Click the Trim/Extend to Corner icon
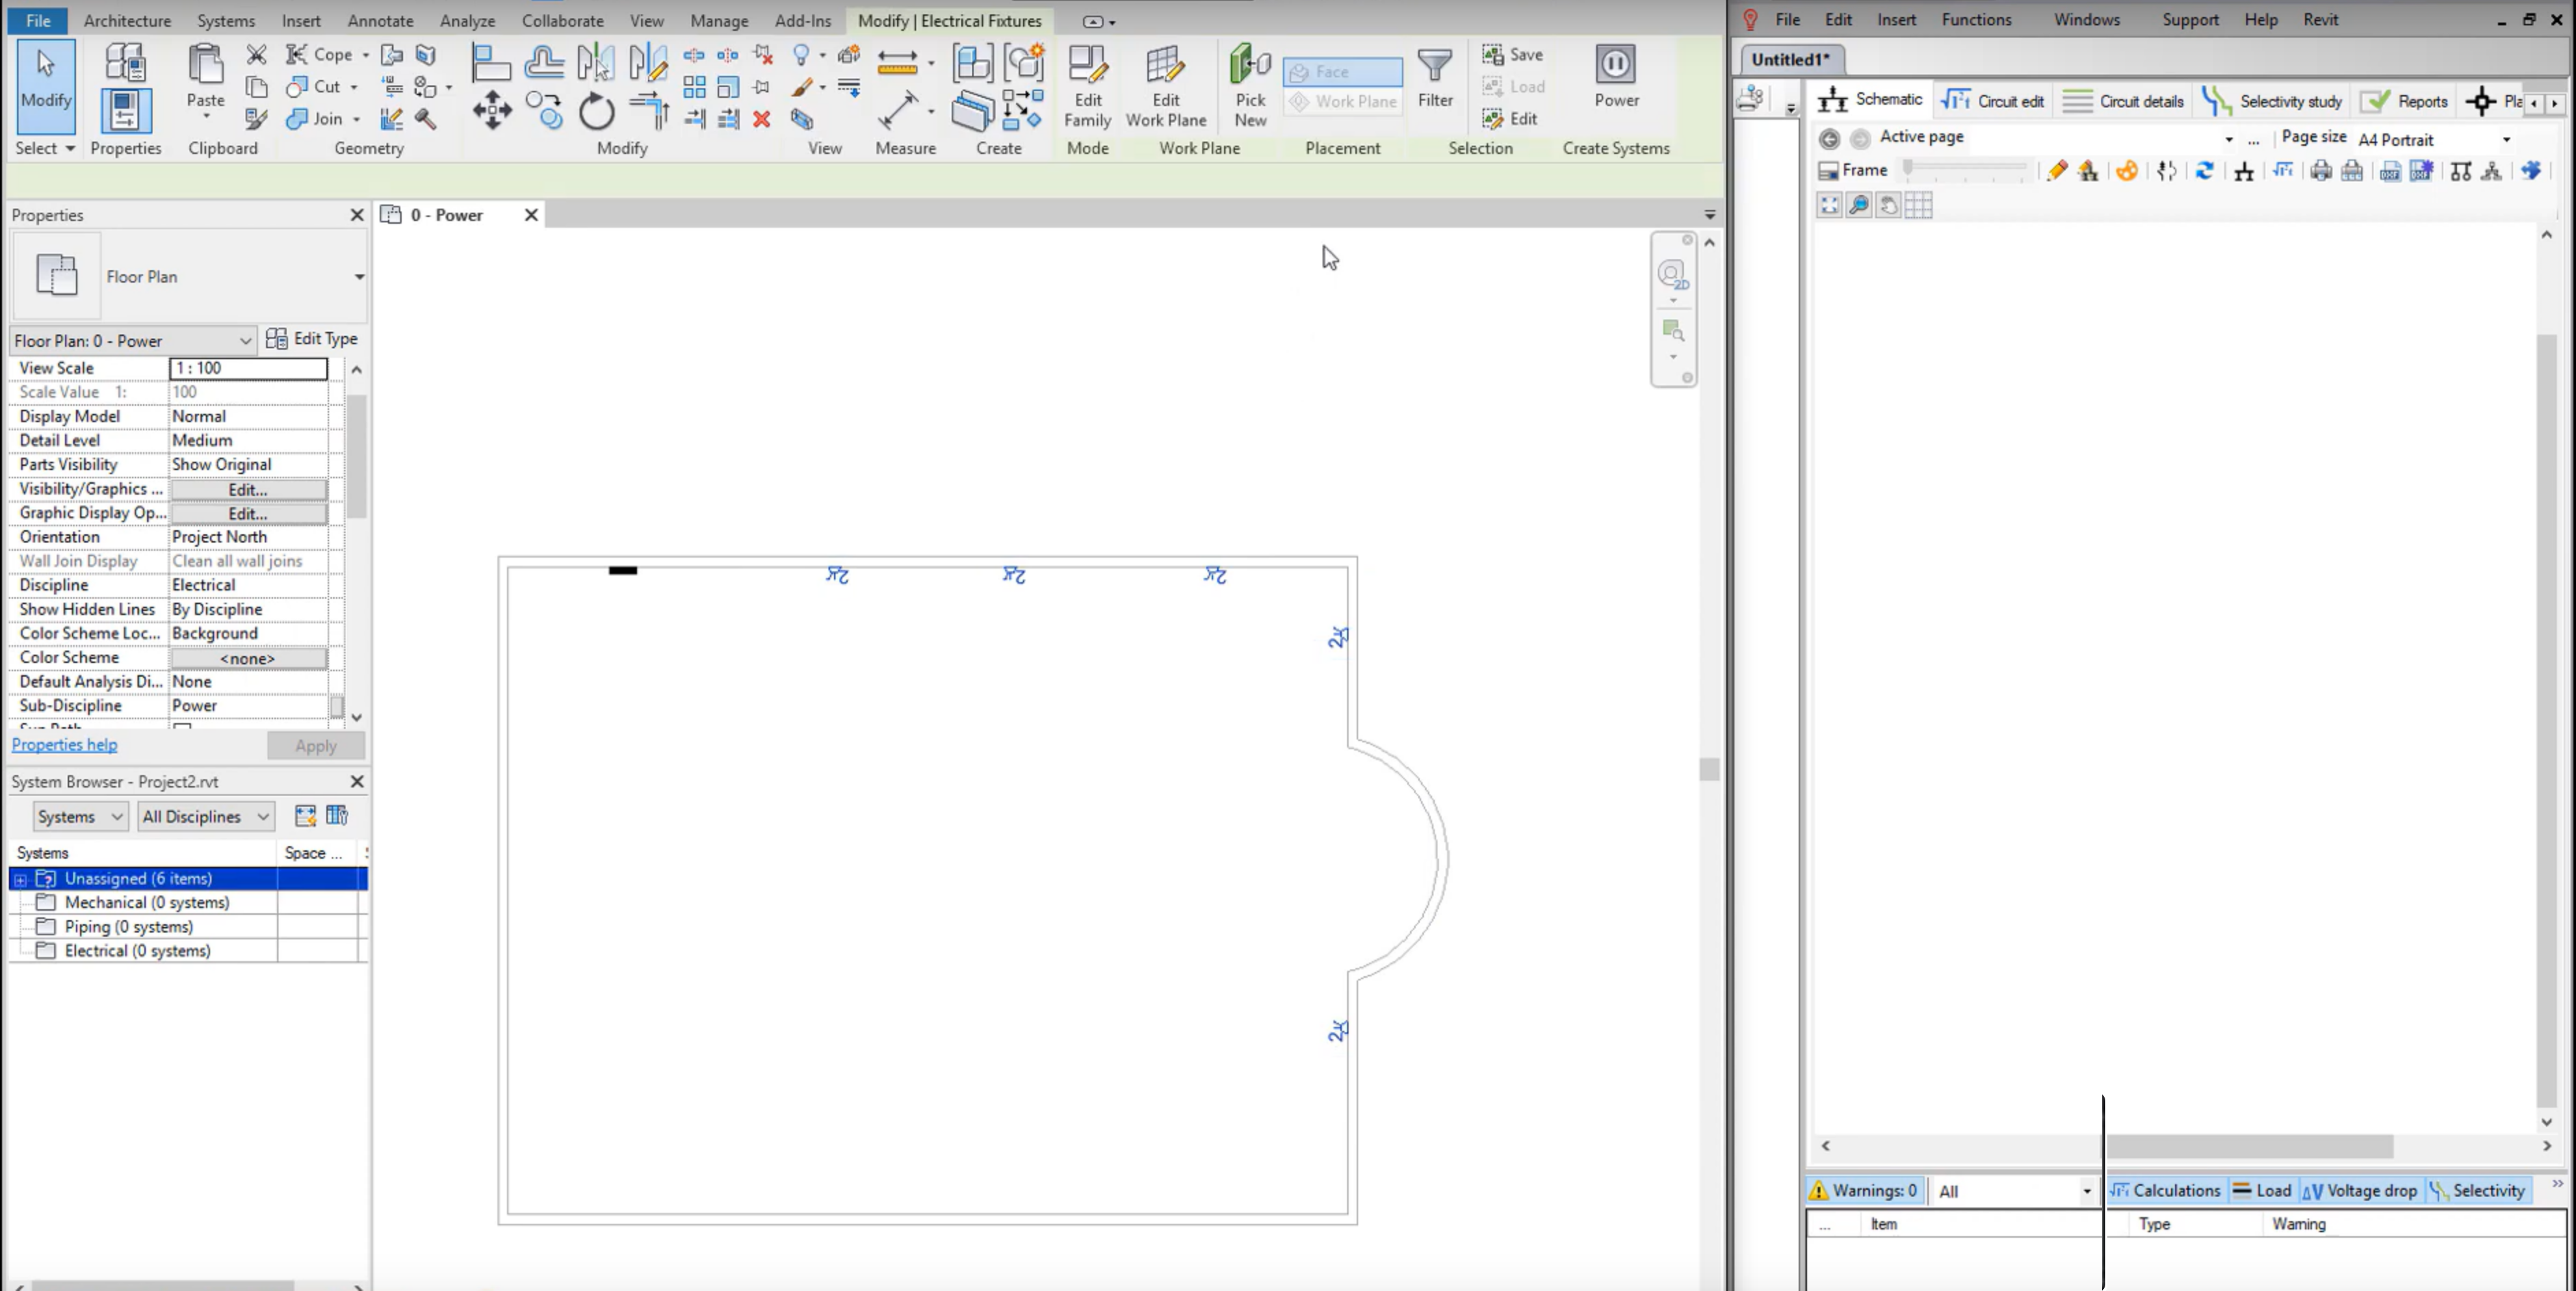The height and width of the screenshot is (1291, 2576). 649,110
